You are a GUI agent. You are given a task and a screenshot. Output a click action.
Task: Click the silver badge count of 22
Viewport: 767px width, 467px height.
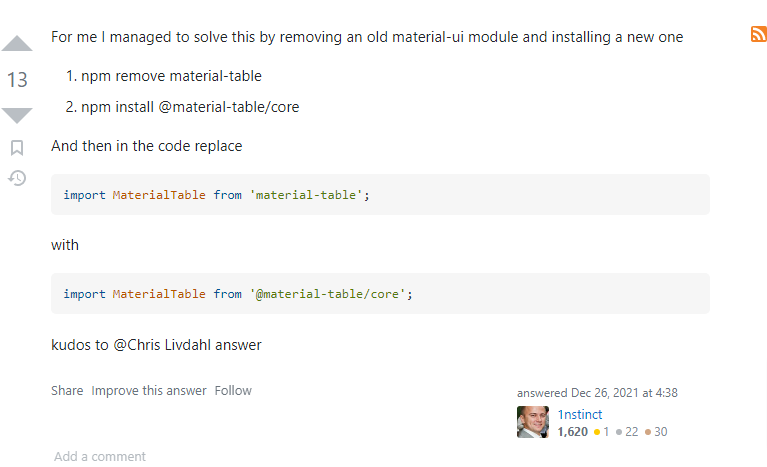pyautogui.click(x=631, y=432)
